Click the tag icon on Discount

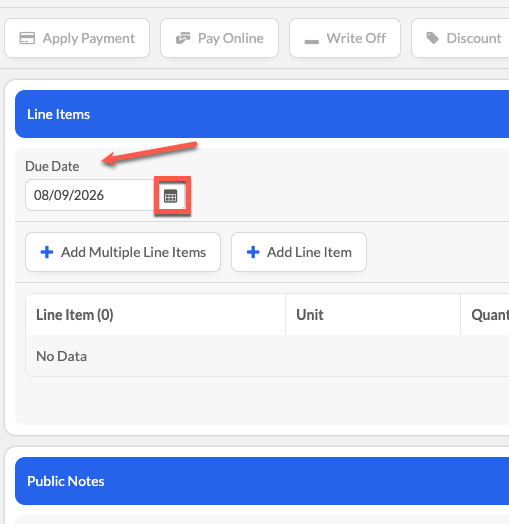433,38
